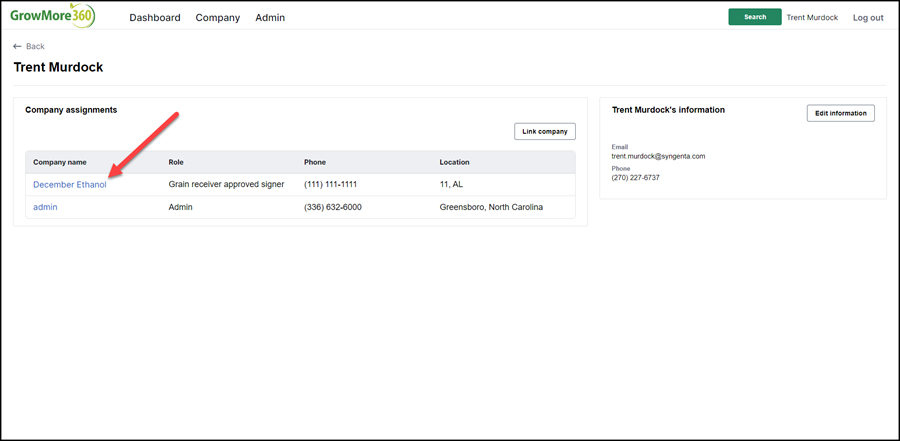Open the Company menu item

pyautogui.click(x=218, y=18)
